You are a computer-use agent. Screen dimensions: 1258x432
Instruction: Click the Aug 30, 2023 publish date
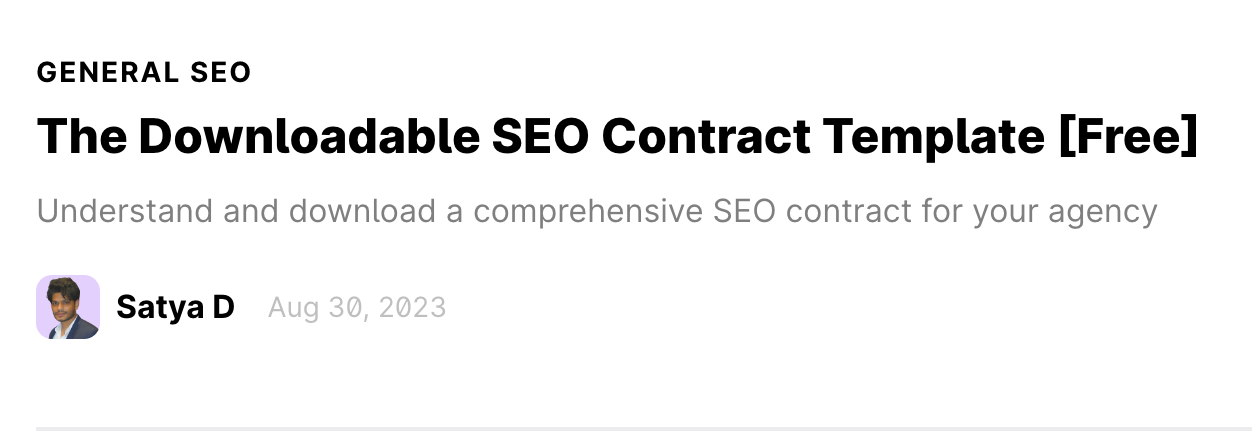[x=357, y=307]
